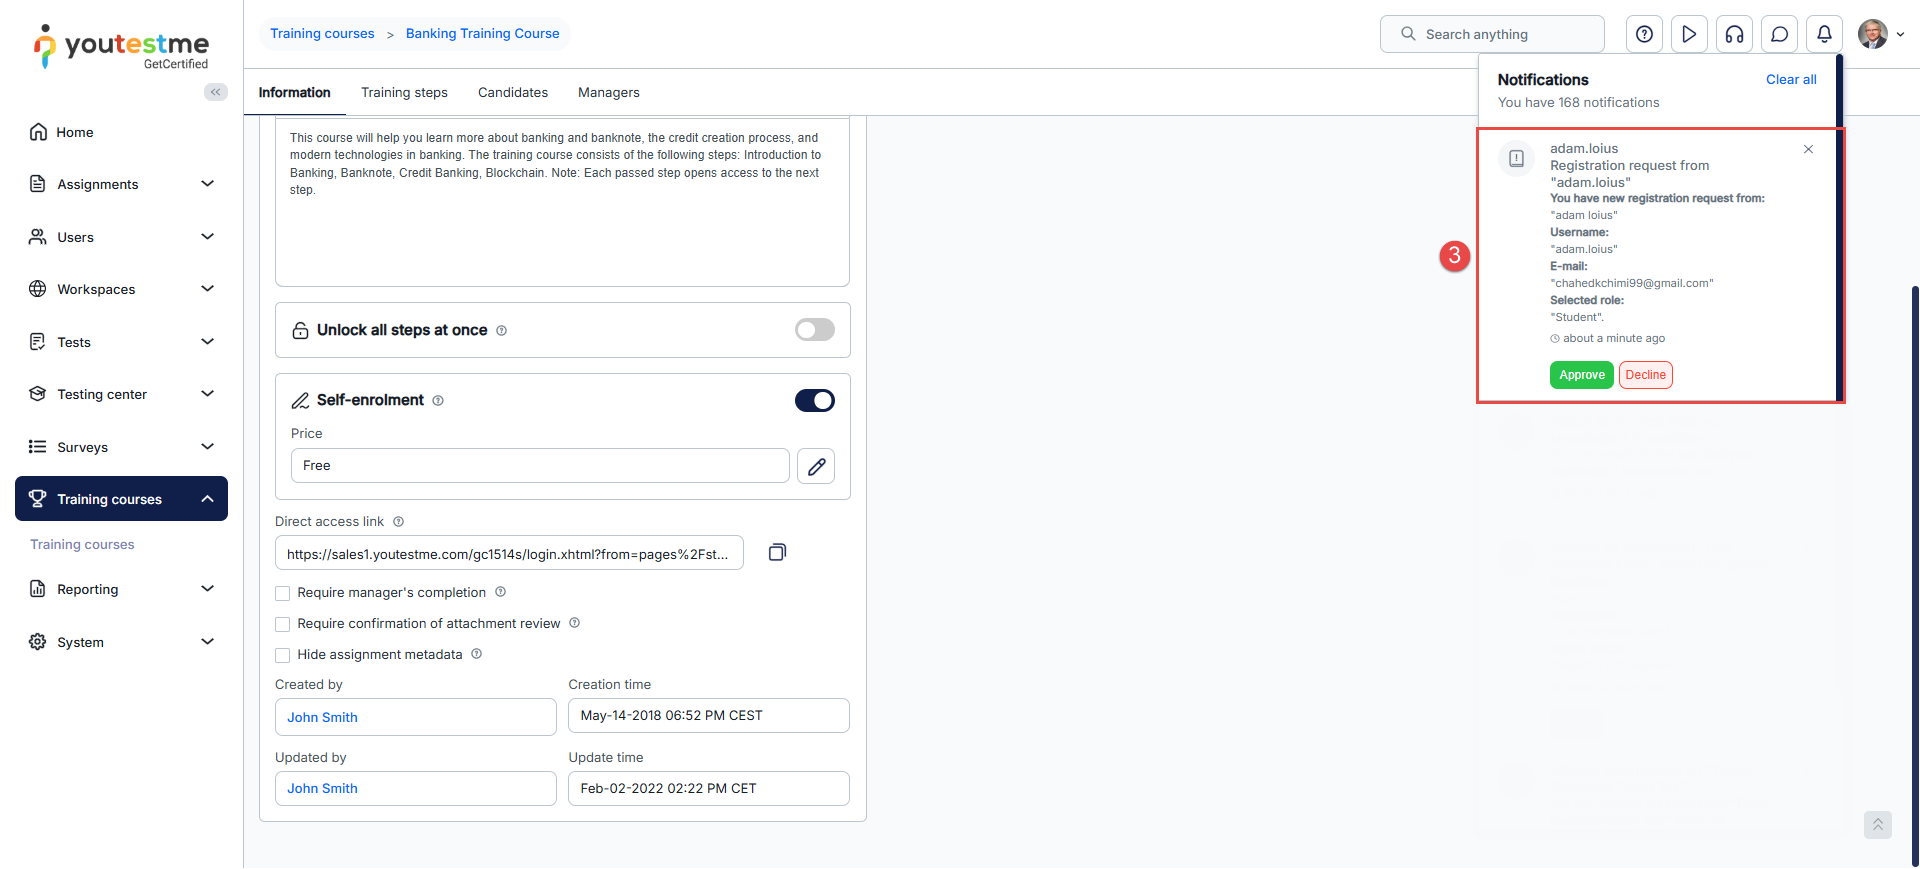Switch to the Training steps tab

pyautogui.click(x=404, y=92)
